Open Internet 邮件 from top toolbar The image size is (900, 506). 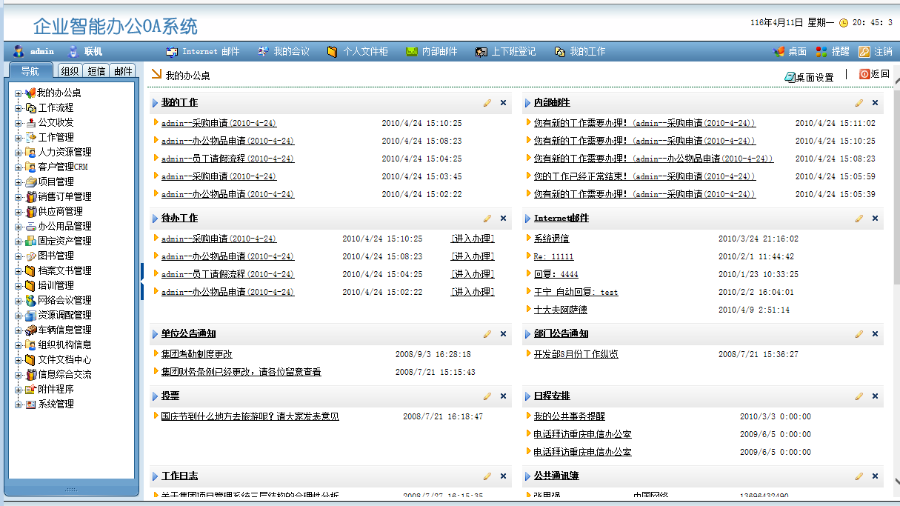pyautogui.click(x=203, y=51)
